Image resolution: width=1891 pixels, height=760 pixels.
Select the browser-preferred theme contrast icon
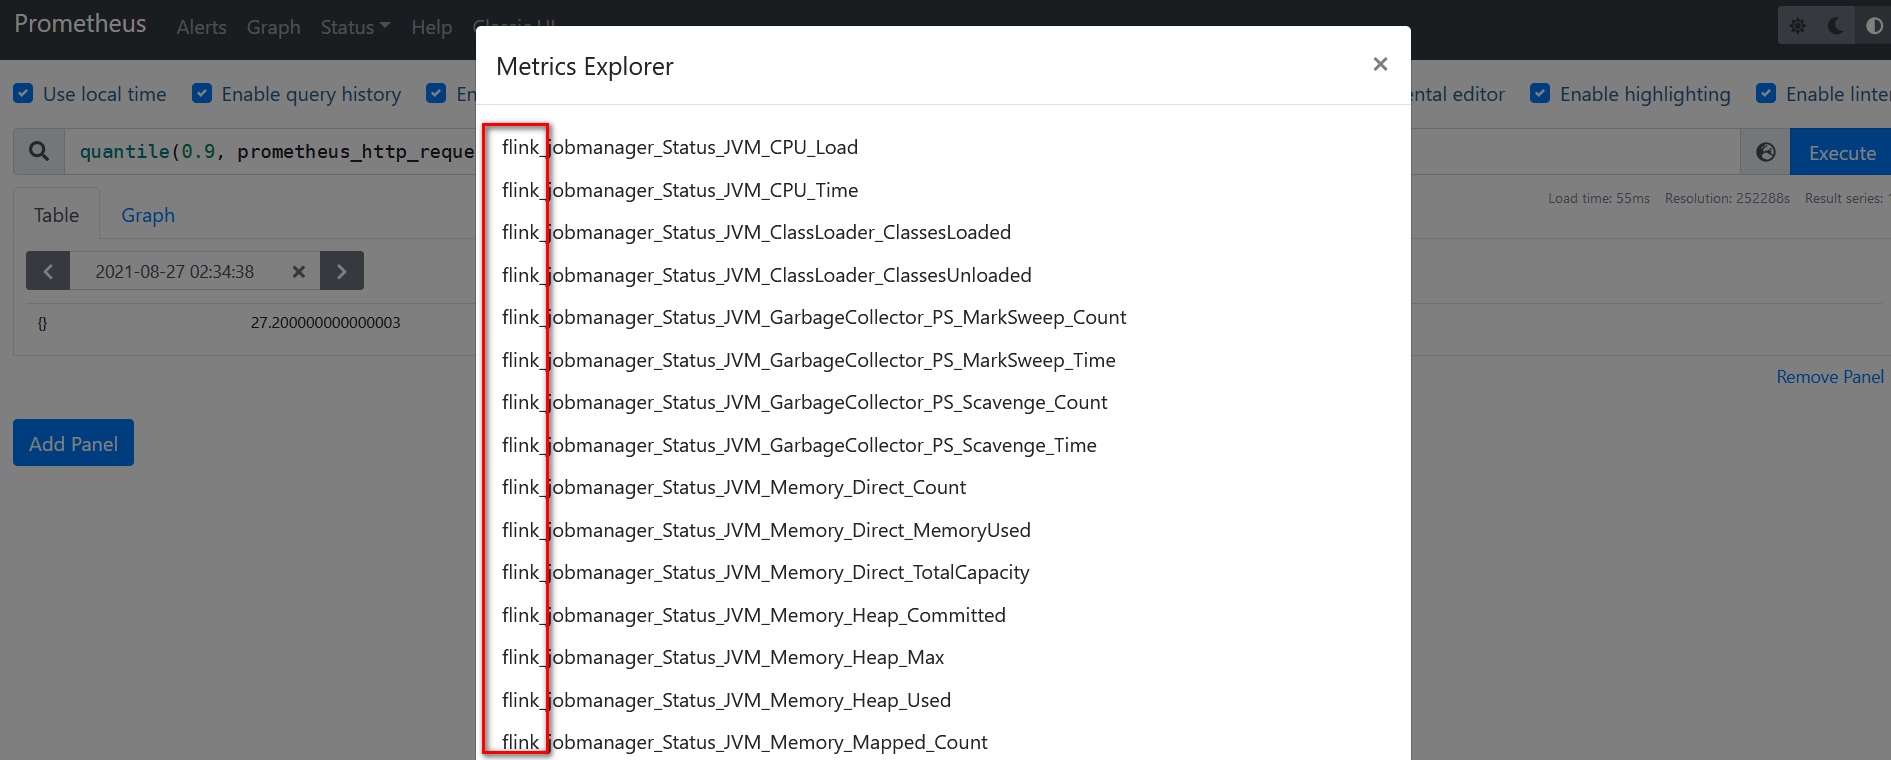tap(1873, 26)
